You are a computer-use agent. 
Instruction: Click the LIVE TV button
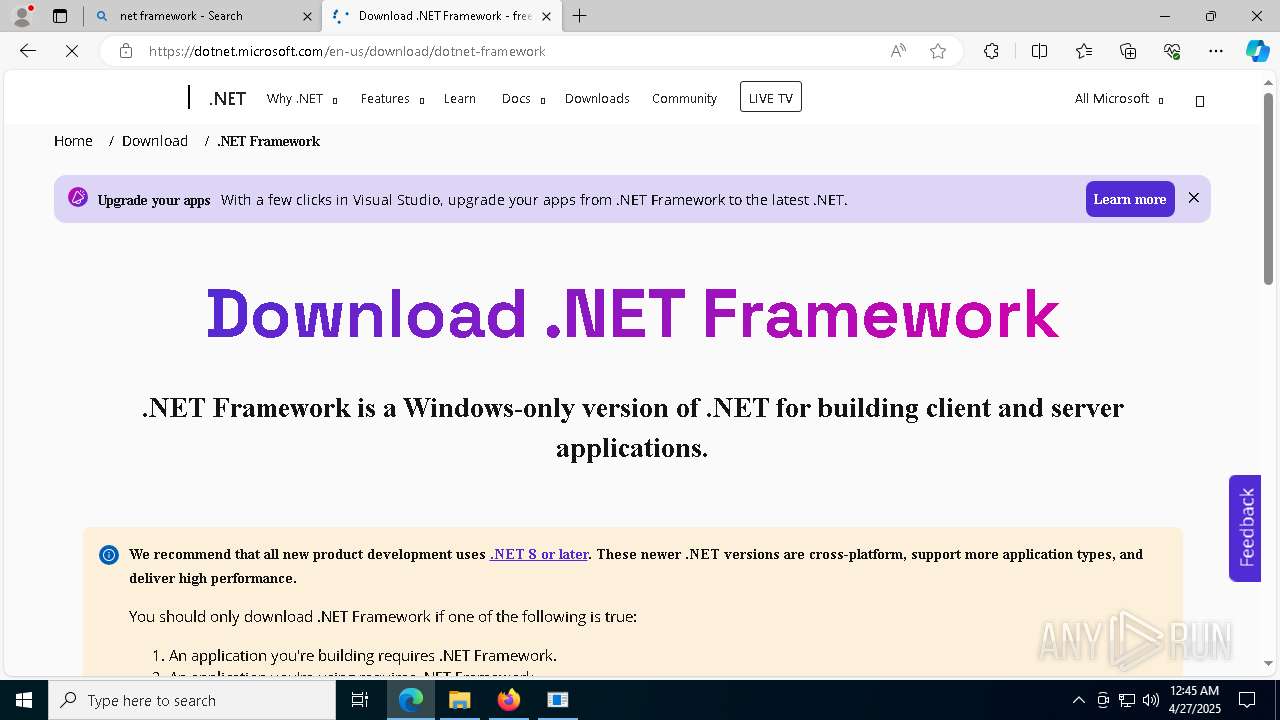[x=771, y=97]
